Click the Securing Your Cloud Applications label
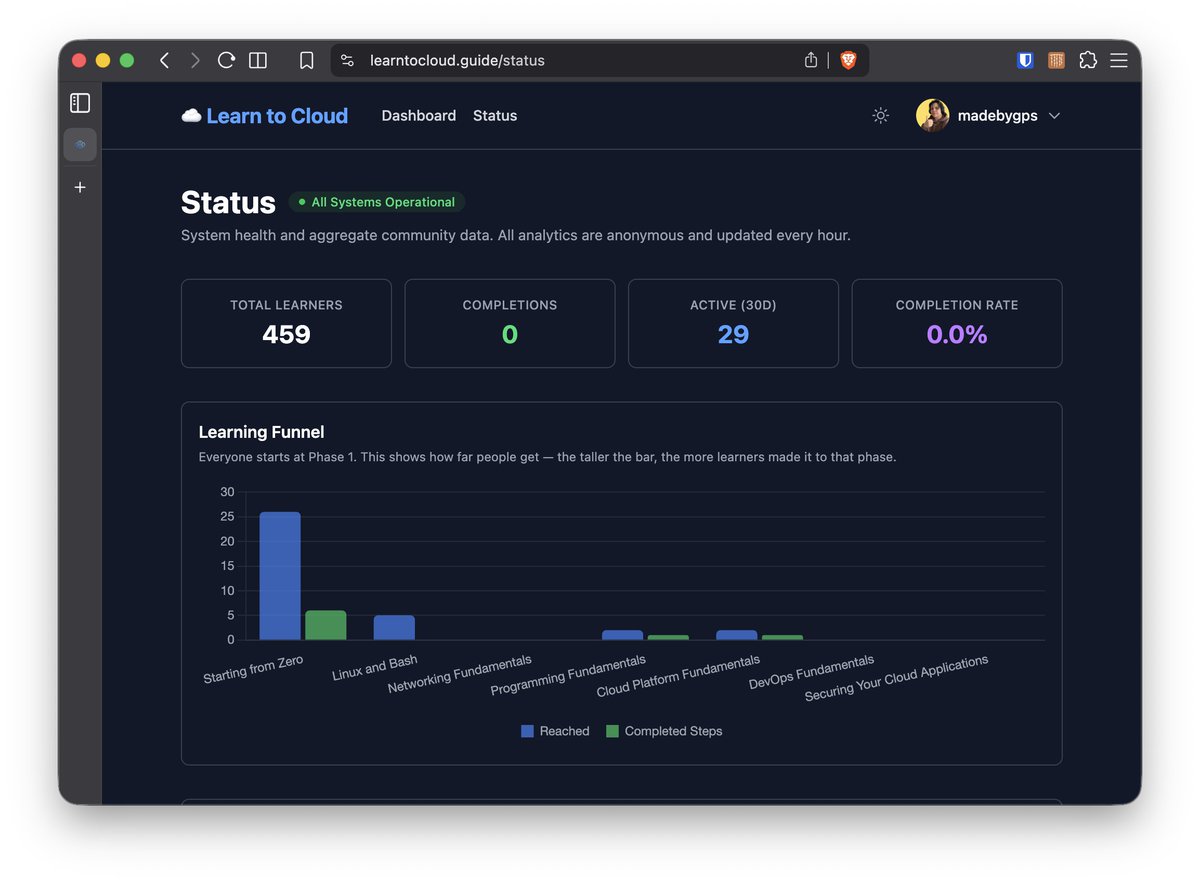This screenshot has height=882, width=1200. click(896, 678)
